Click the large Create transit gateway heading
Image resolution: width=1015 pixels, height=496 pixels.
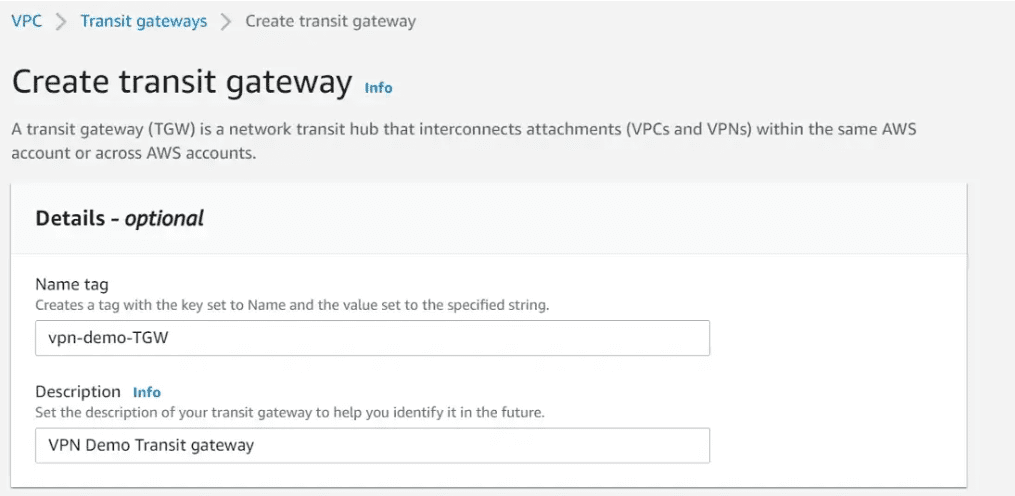click(182, 83)
